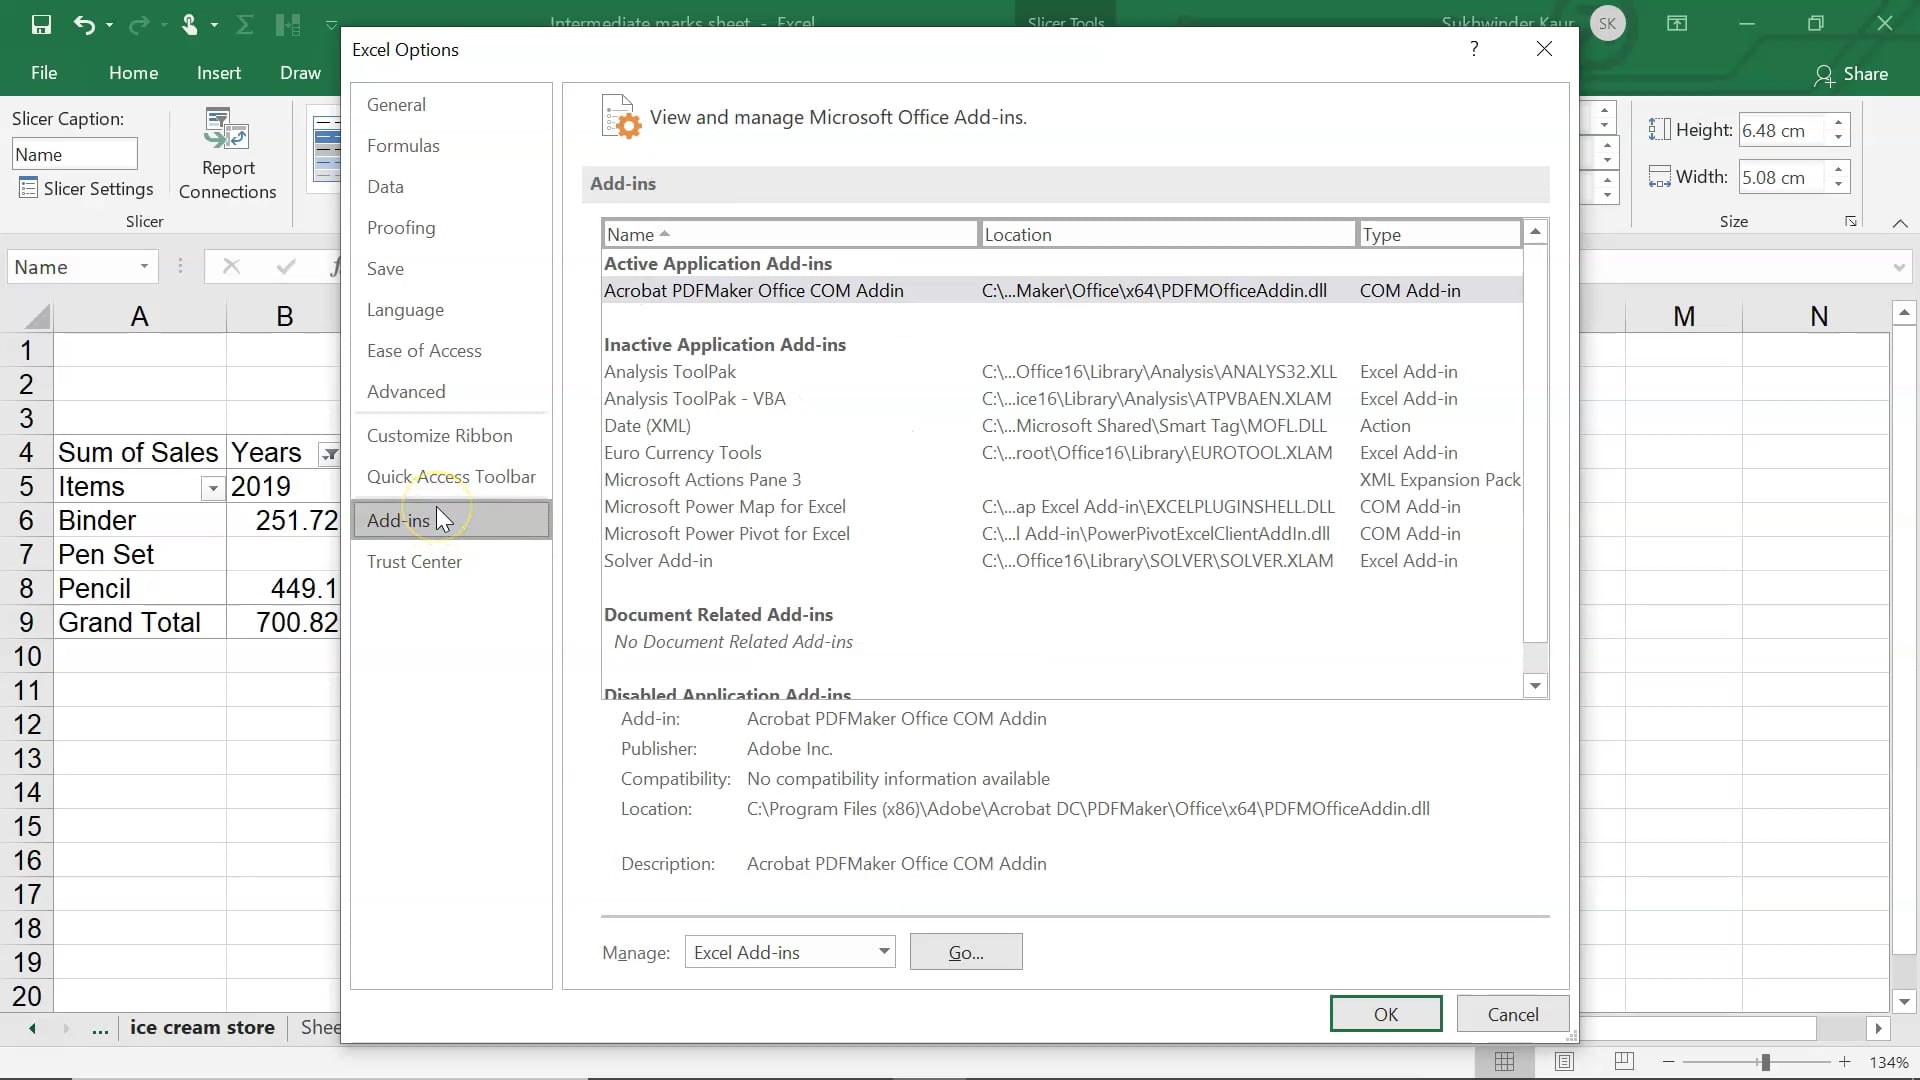Click the Share button
Image resolution: width=1920 pixels, height=1080 pixels.
tap(1851, 74)
